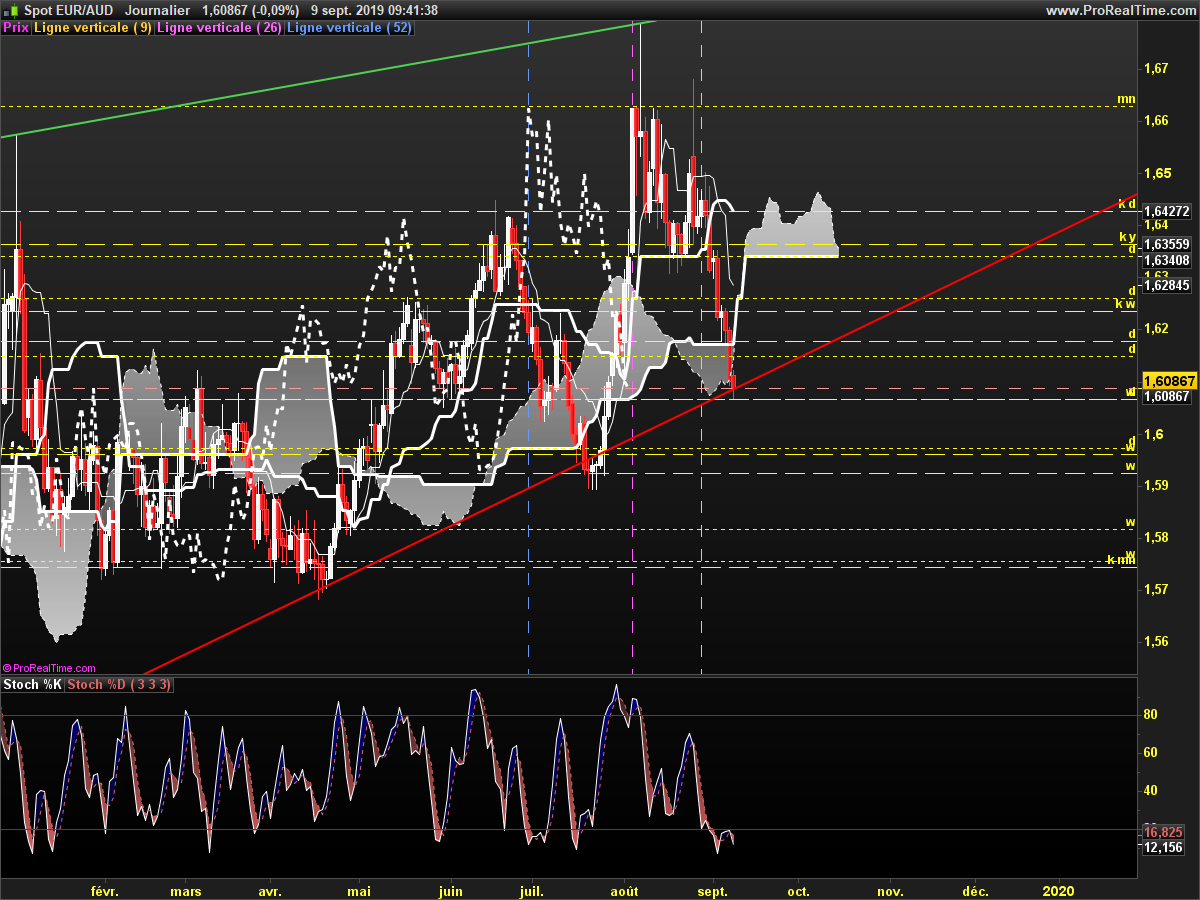Viewport: 1200px width, 900px height.
Task: Click the nov. label on the time axis
Action: 890,890
